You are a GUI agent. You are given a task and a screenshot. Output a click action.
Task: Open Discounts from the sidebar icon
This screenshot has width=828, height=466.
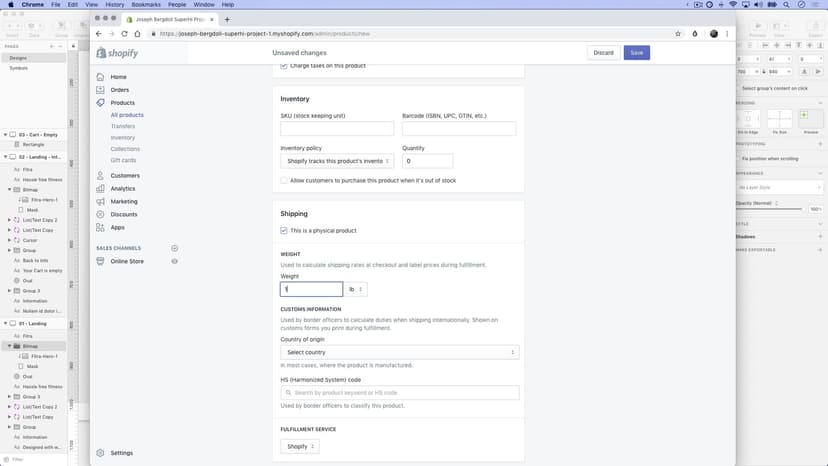click(101, 214)
